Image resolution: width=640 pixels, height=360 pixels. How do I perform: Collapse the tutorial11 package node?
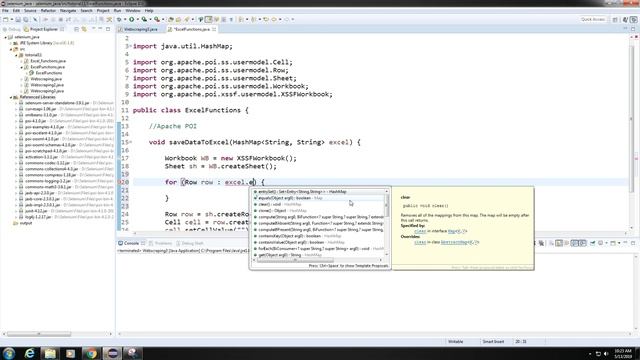(16, 55)
